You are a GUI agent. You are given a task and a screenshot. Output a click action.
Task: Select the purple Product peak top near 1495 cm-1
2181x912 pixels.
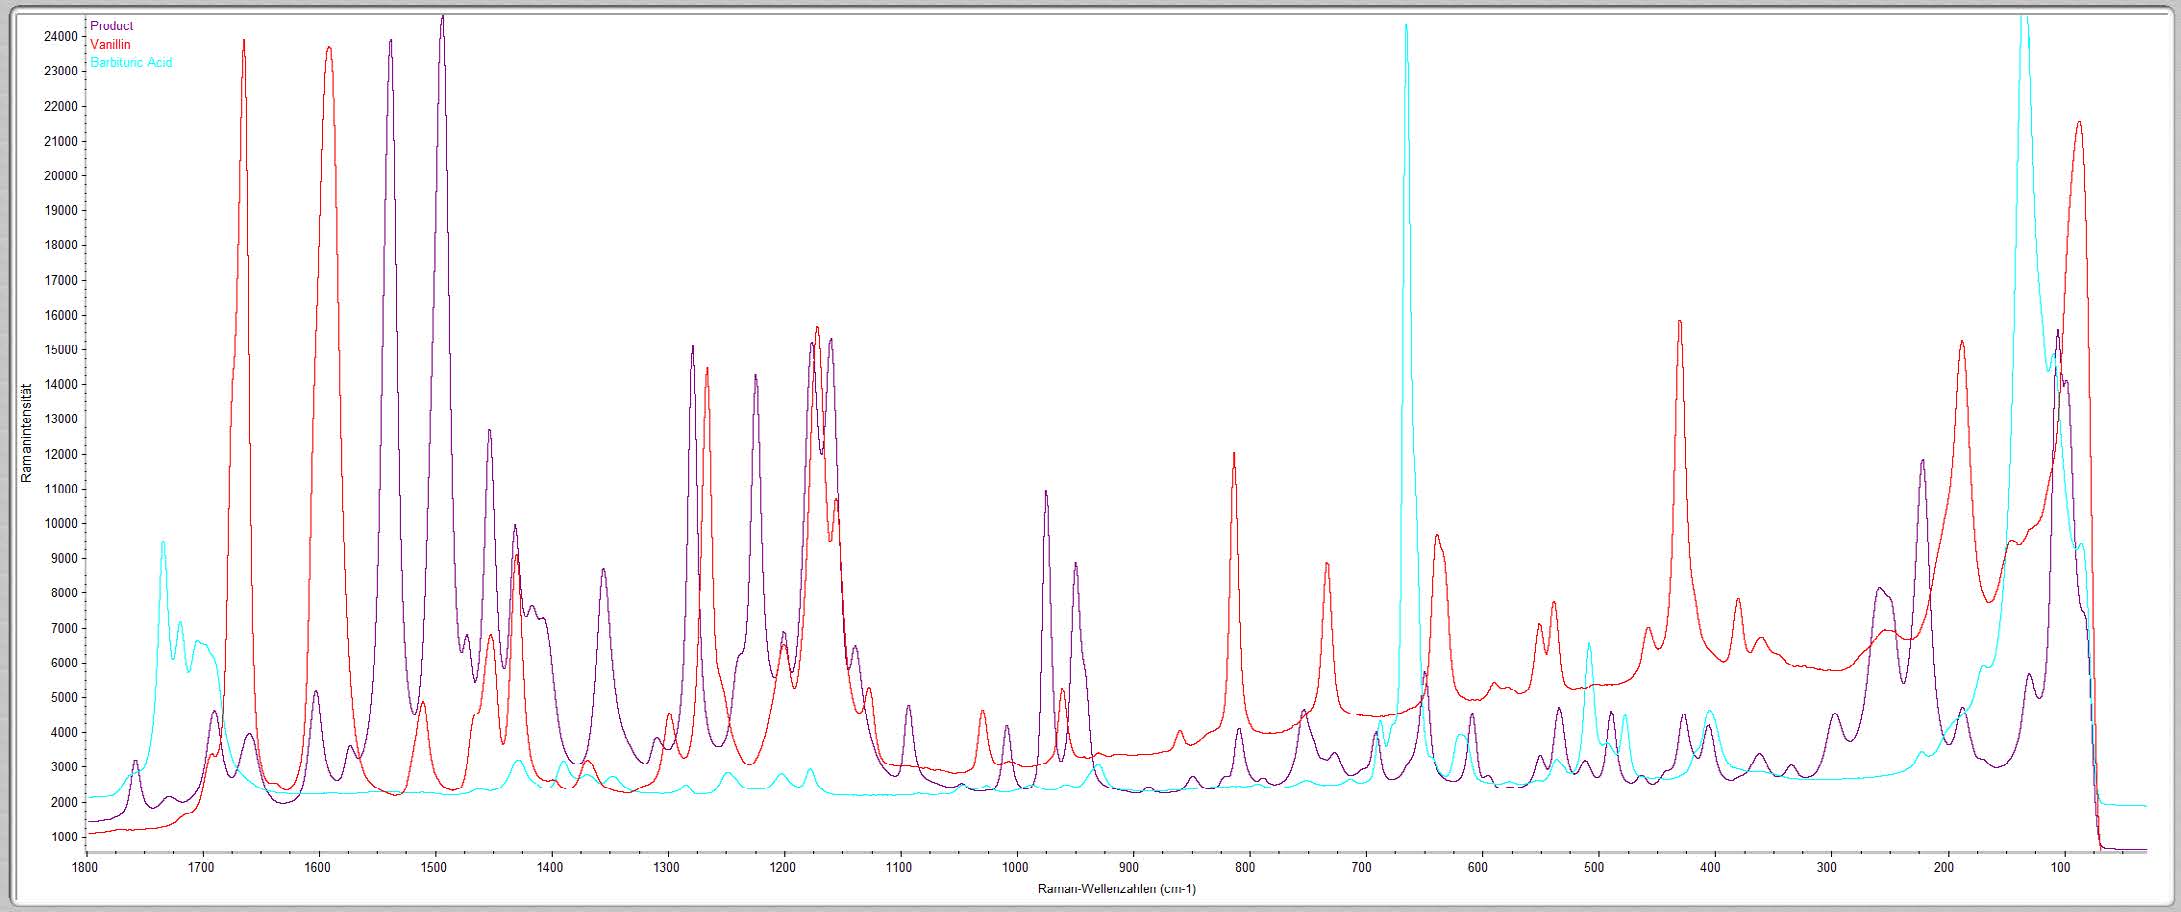(443, 17)
